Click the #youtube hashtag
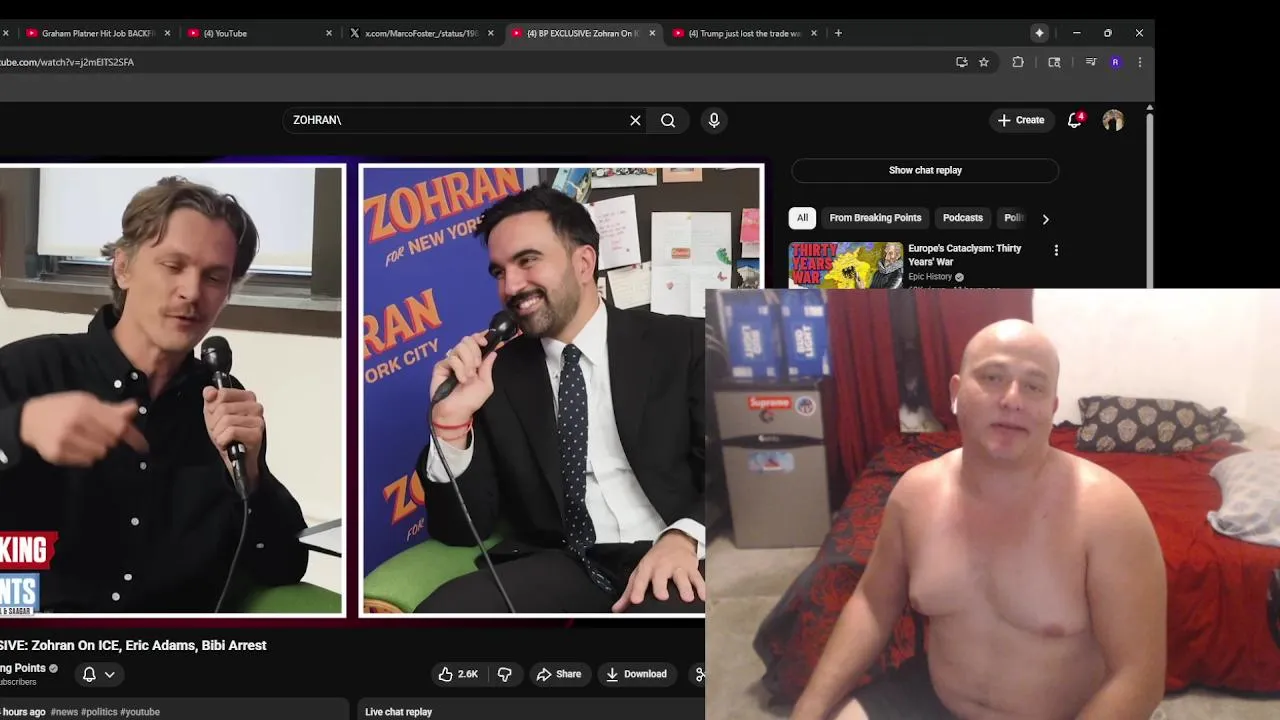The height and width of the screenshot is (720, 1280). pyautogui.click(x=140, y=712)
